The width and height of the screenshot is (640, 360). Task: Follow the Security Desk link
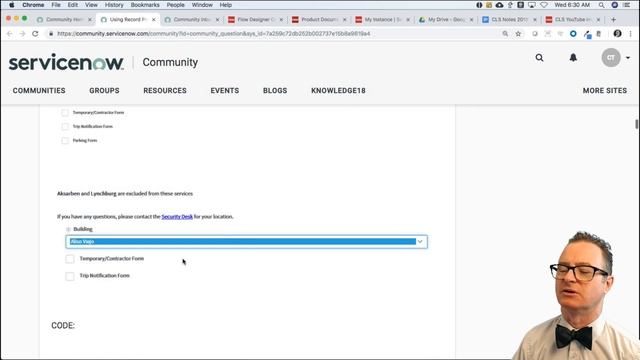click(x=177, y=217)
